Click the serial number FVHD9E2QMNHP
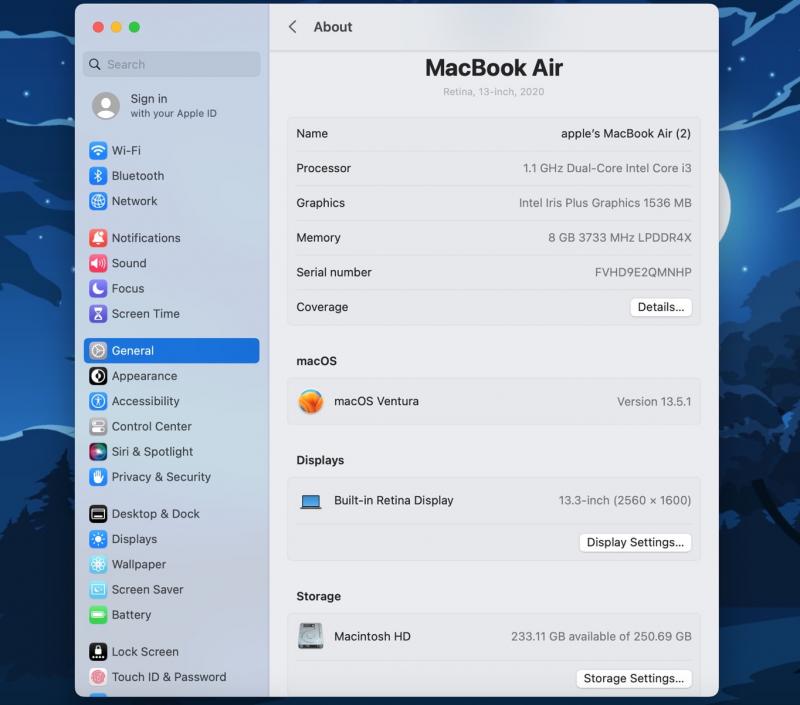800x705 pixels. 643,272
